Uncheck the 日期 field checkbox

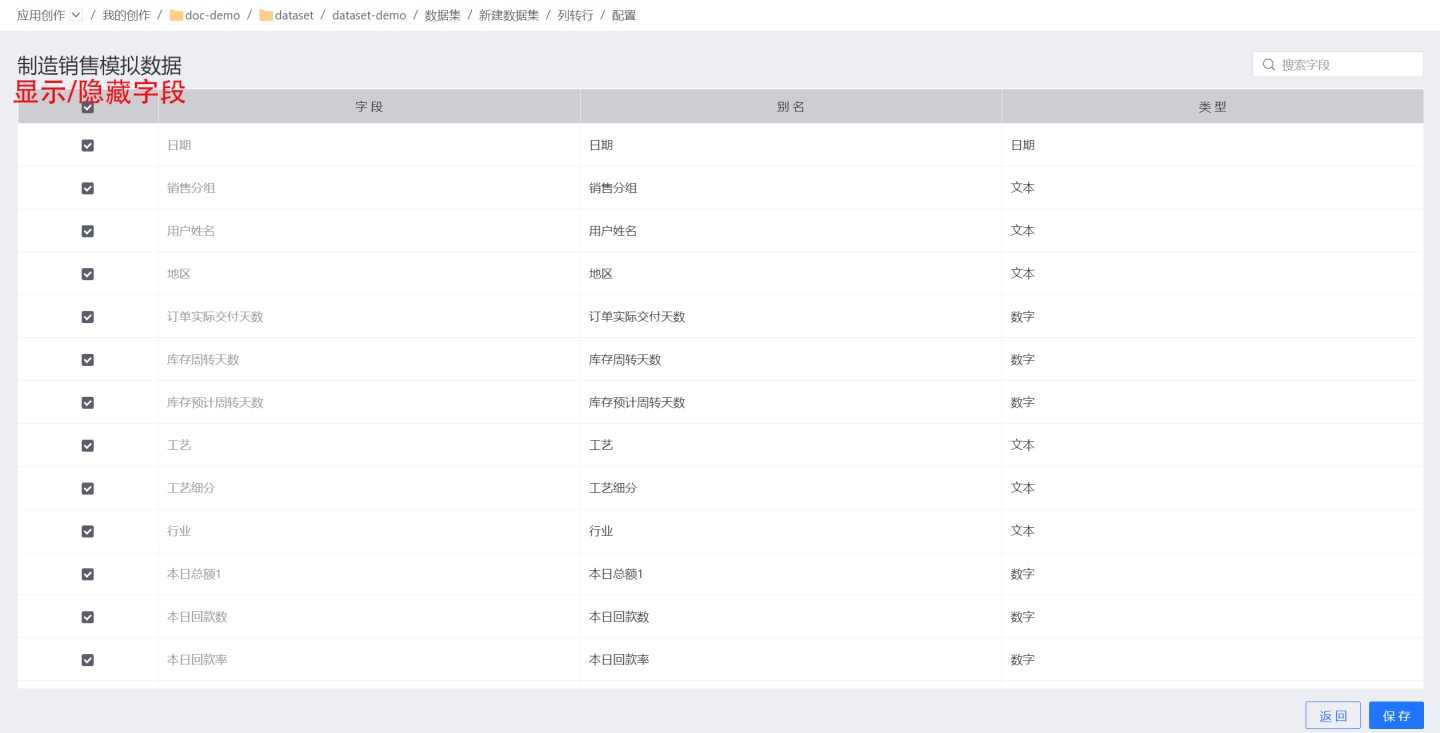[x=88, y=145]
